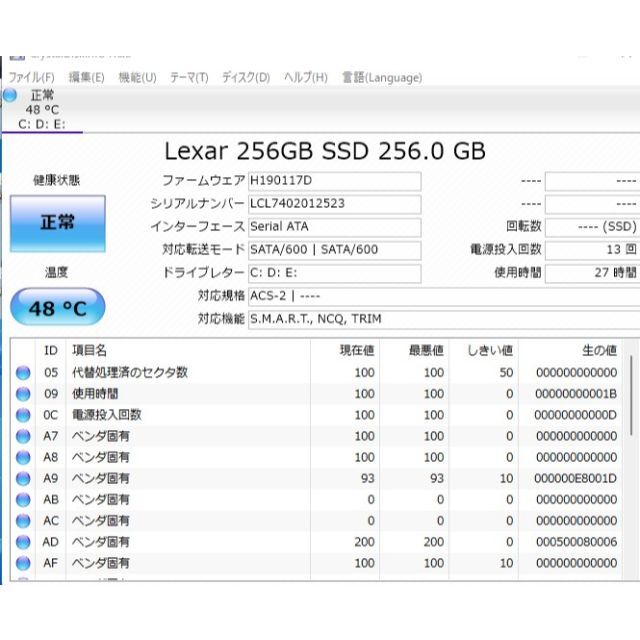Screen dimensions: 640x640
Task: Click the status orb for row 0C
Action: coord(23,415)
